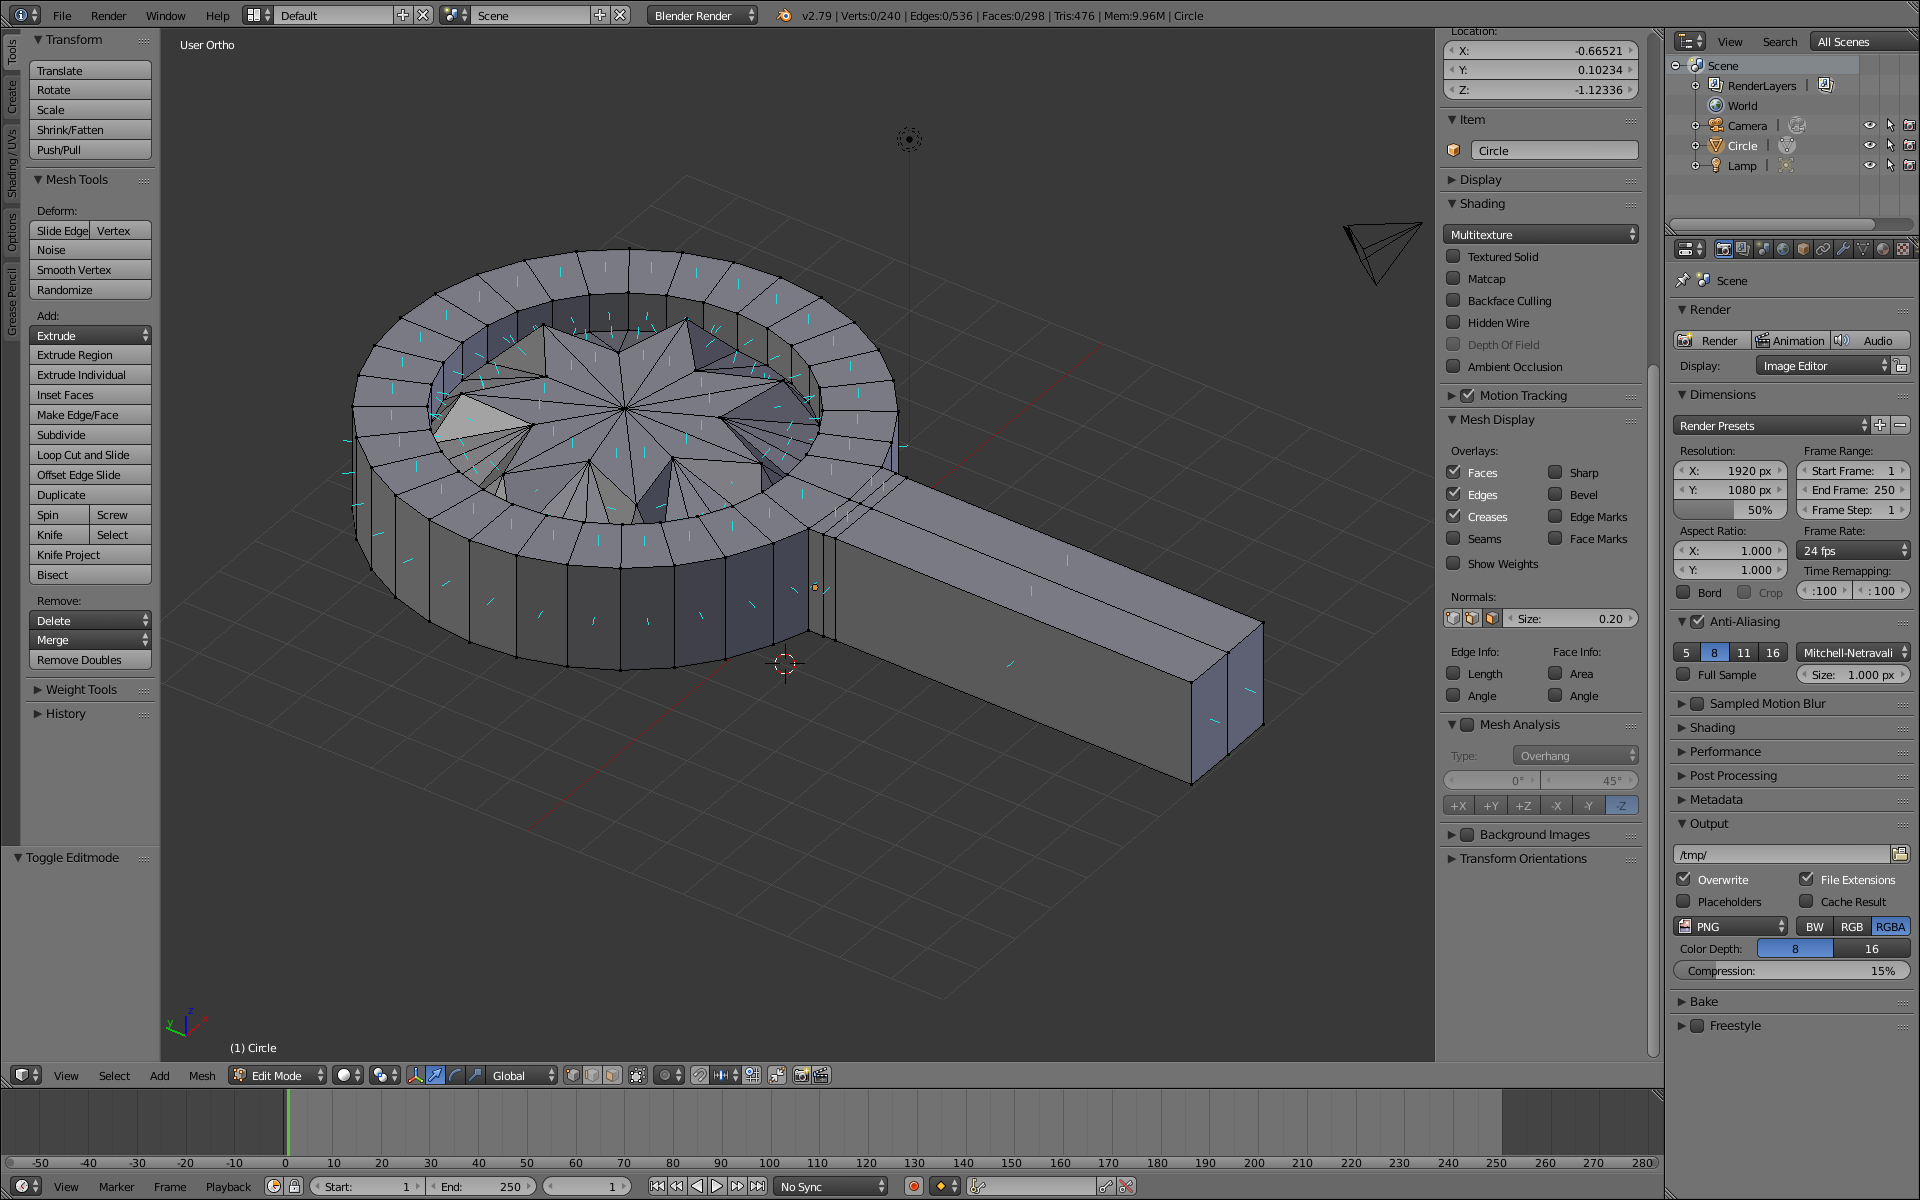
Task: Uncheck the Overwrite output checkbox
Action: tap(1683, 879)
